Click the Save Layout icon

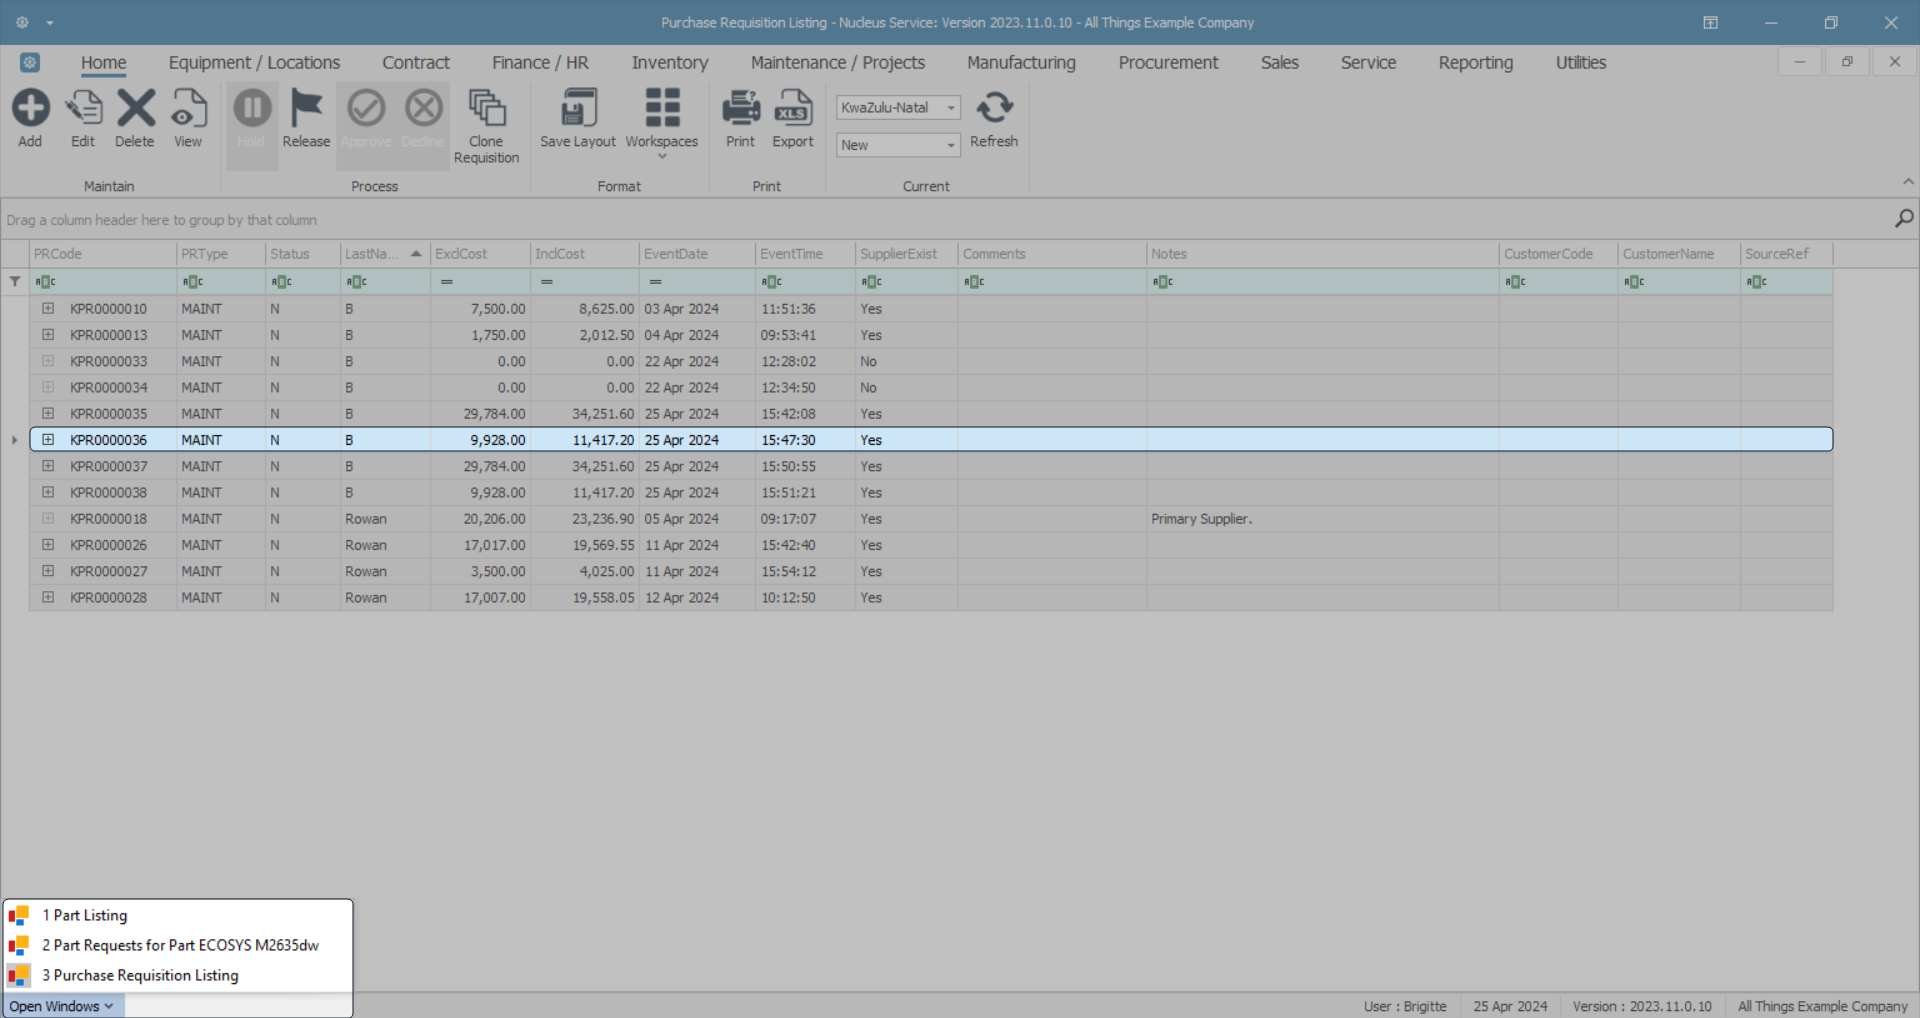point(578,108)
